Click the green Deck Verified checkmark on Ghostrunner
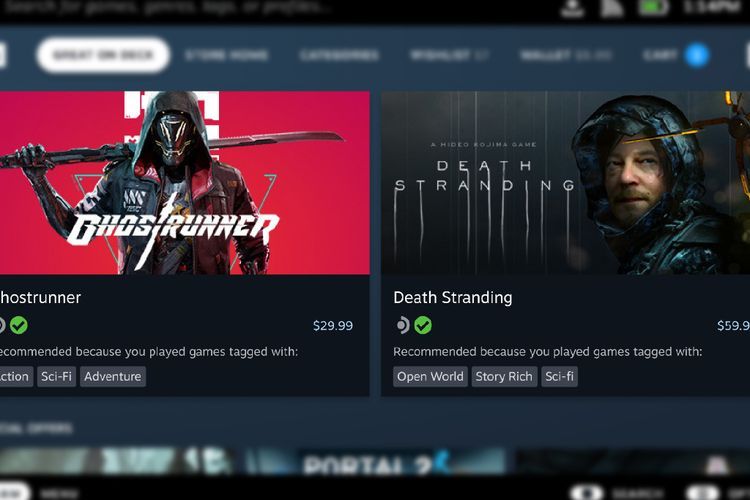Viewport: 750px width, 500px height. (19, 325)
